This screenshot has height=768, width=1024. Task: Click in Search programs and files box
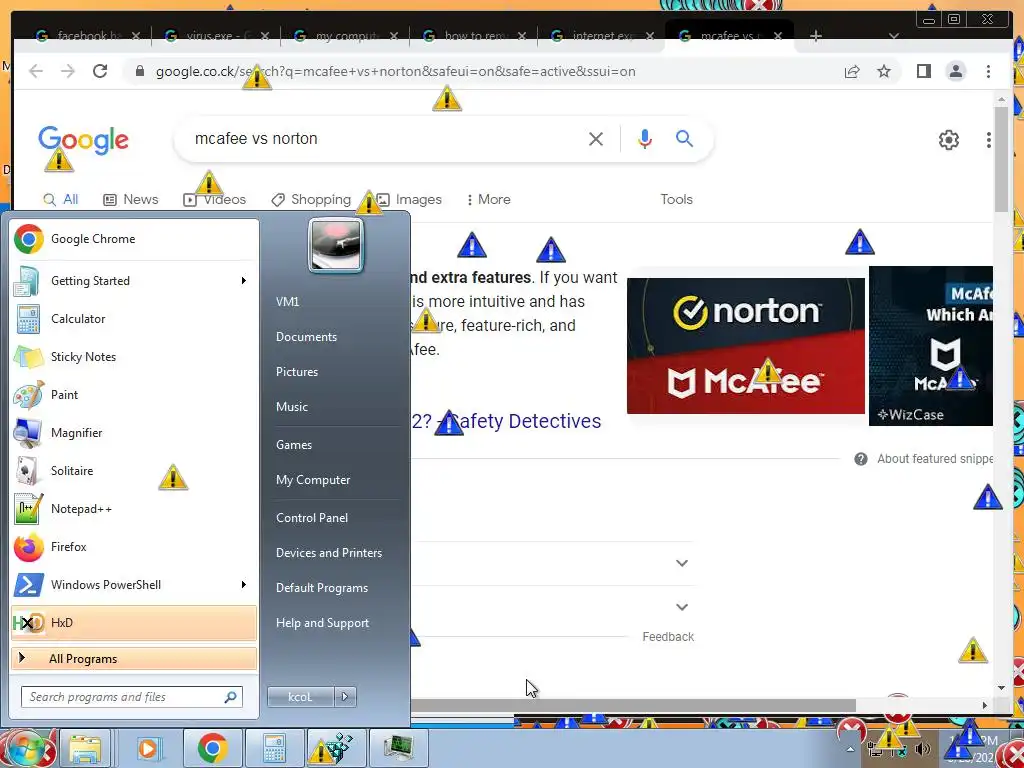pyautogui.click(x=131, y=697)
